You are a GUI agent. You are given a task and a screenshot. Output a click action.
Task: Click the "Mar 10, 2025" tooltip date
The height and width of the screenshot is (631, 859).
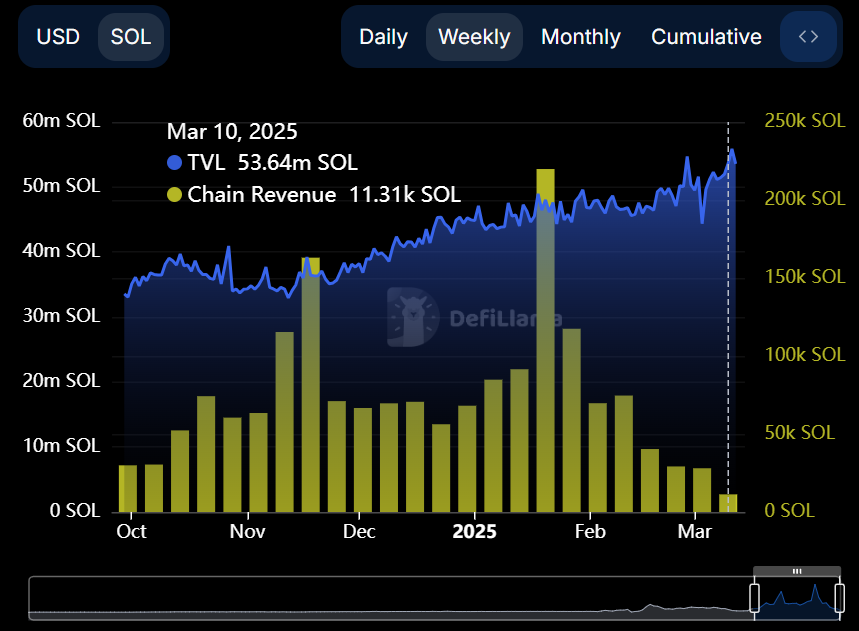tap(232, 131)
